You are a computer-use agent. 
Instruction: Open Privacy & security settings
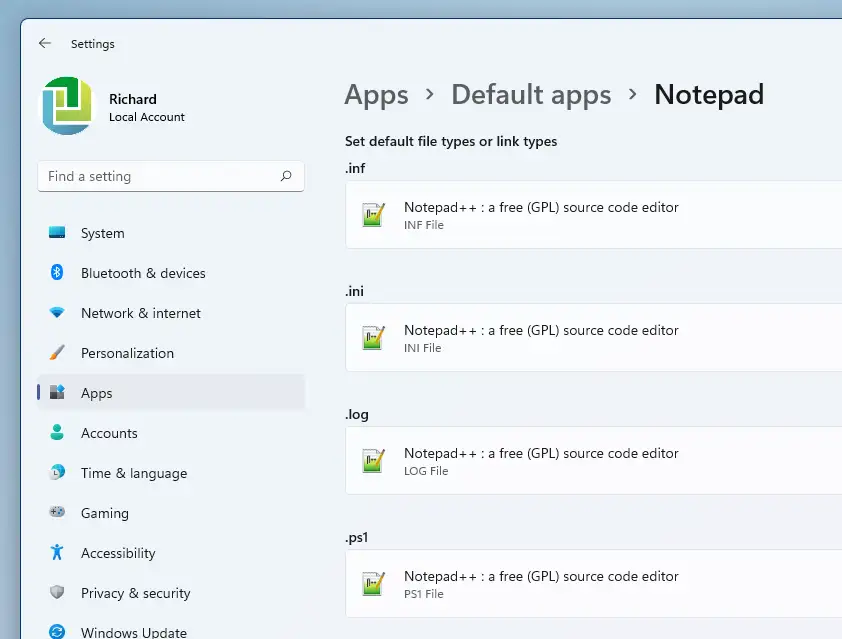(x=135, y=593)
